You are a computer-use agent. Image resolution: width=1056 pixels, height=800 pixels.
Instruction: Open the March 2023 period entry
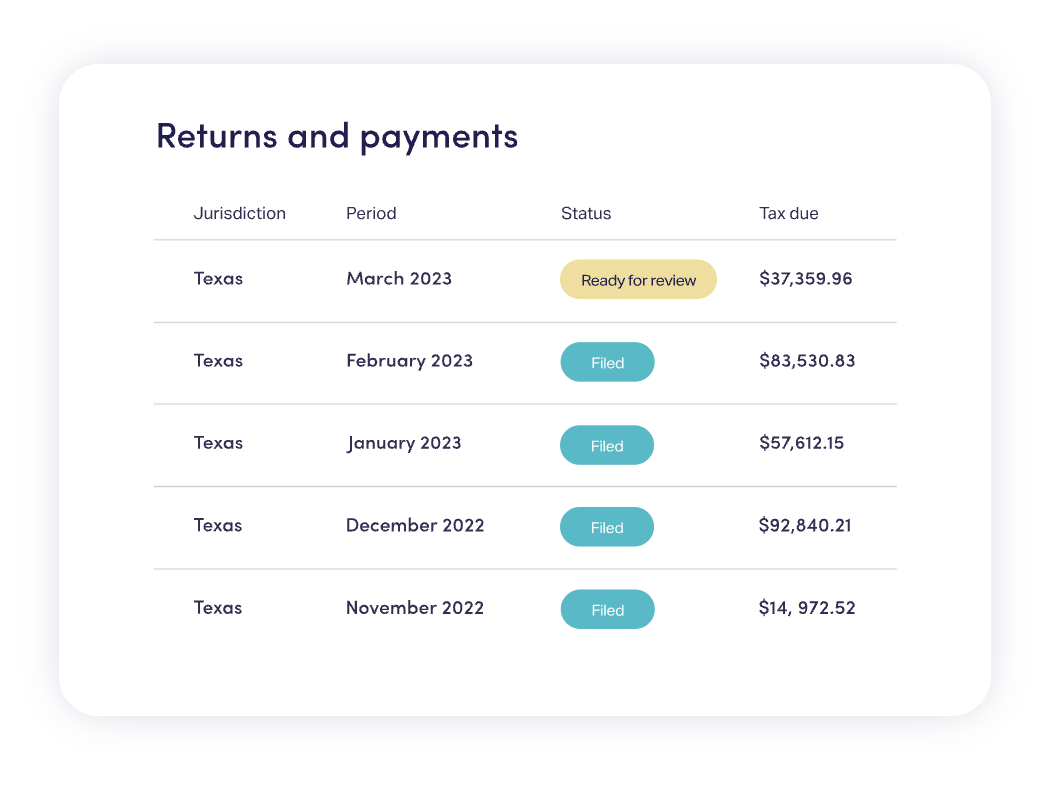click(x=399, y=279)
